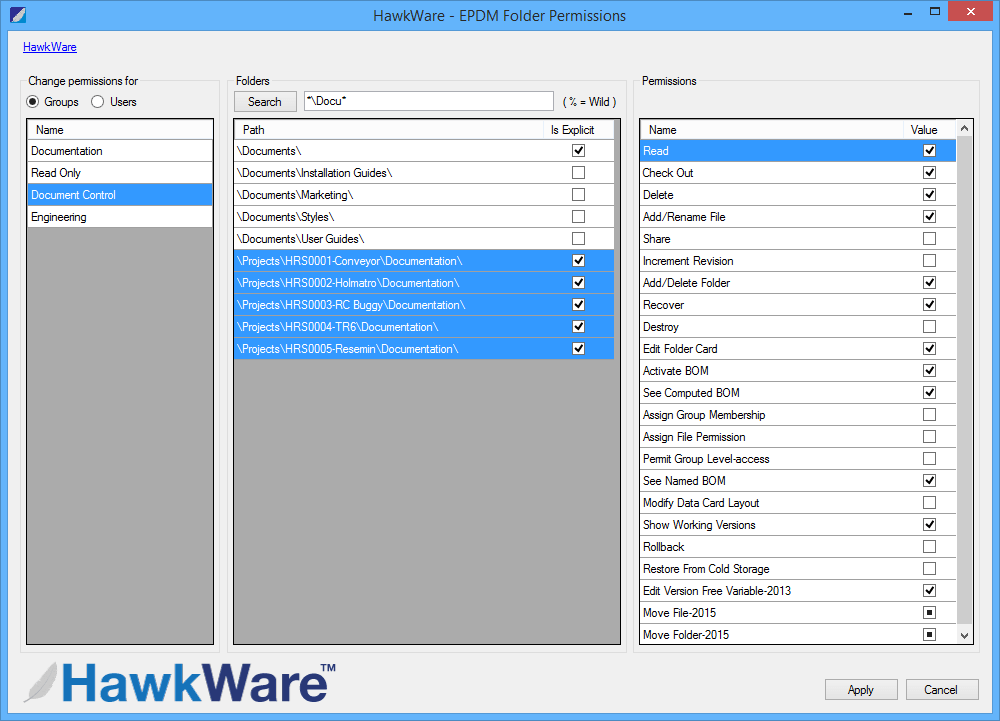
Task: Toggle the Increment Revision permission
Action: click(x=929, y=260)
